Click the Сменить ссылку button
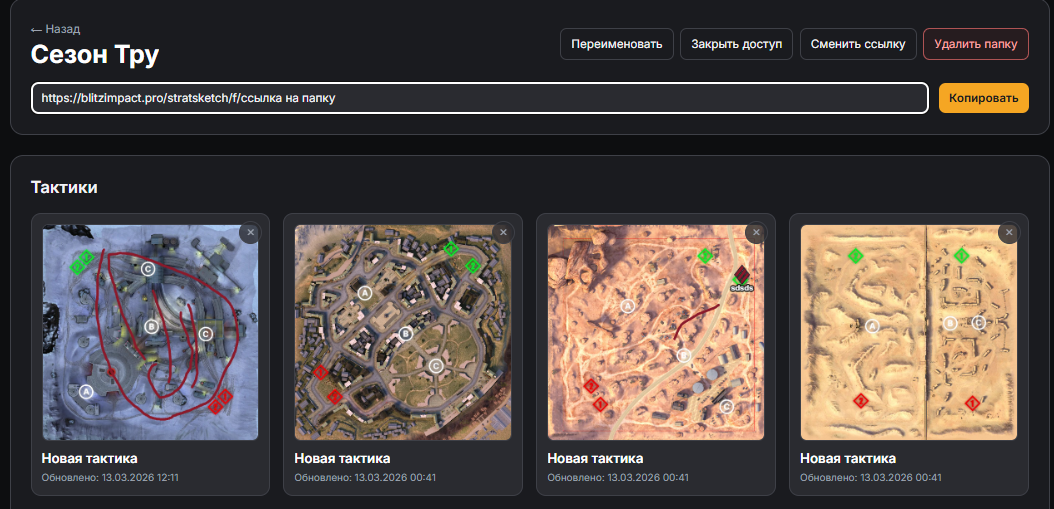Image resolution: width=1054 pixels, height=509 pixels. [x=858, y=44]
